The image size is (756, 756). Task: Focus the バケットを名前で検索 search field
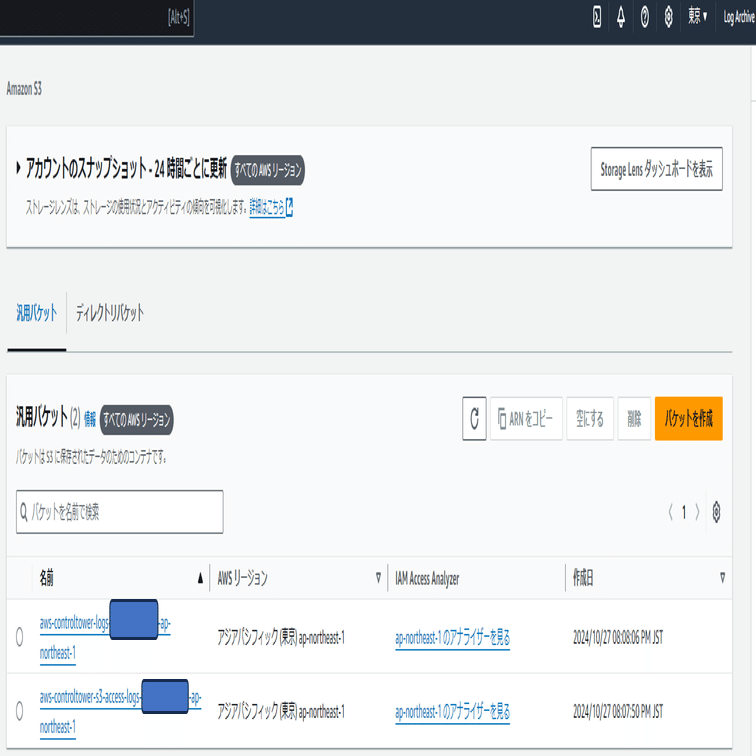(120, 512)
